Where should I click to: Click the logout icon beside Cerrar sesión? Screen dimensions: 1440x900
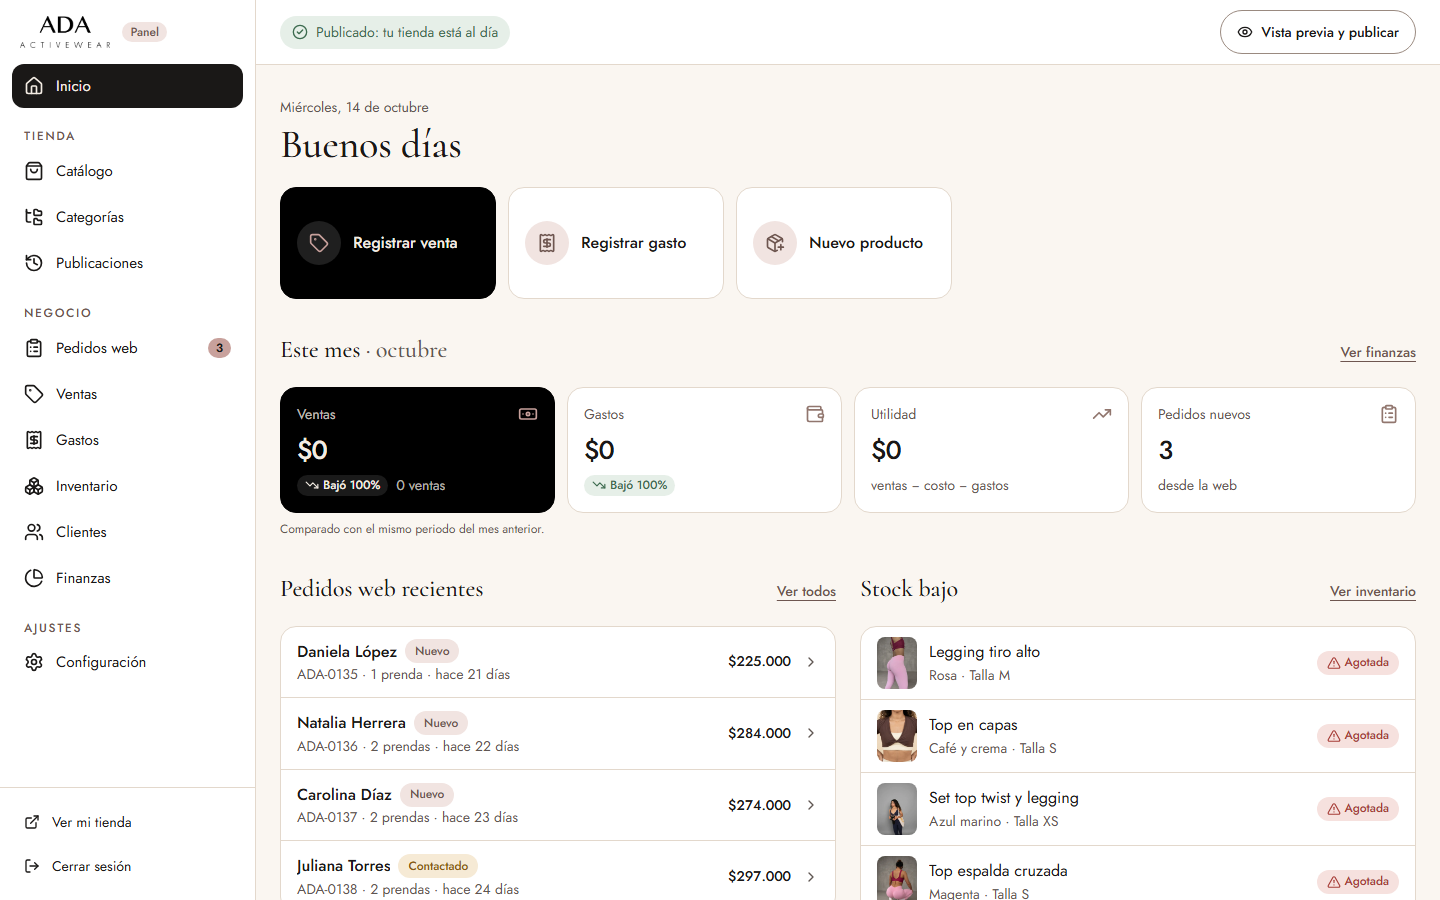pyautogui.click(x=32, y=866)
